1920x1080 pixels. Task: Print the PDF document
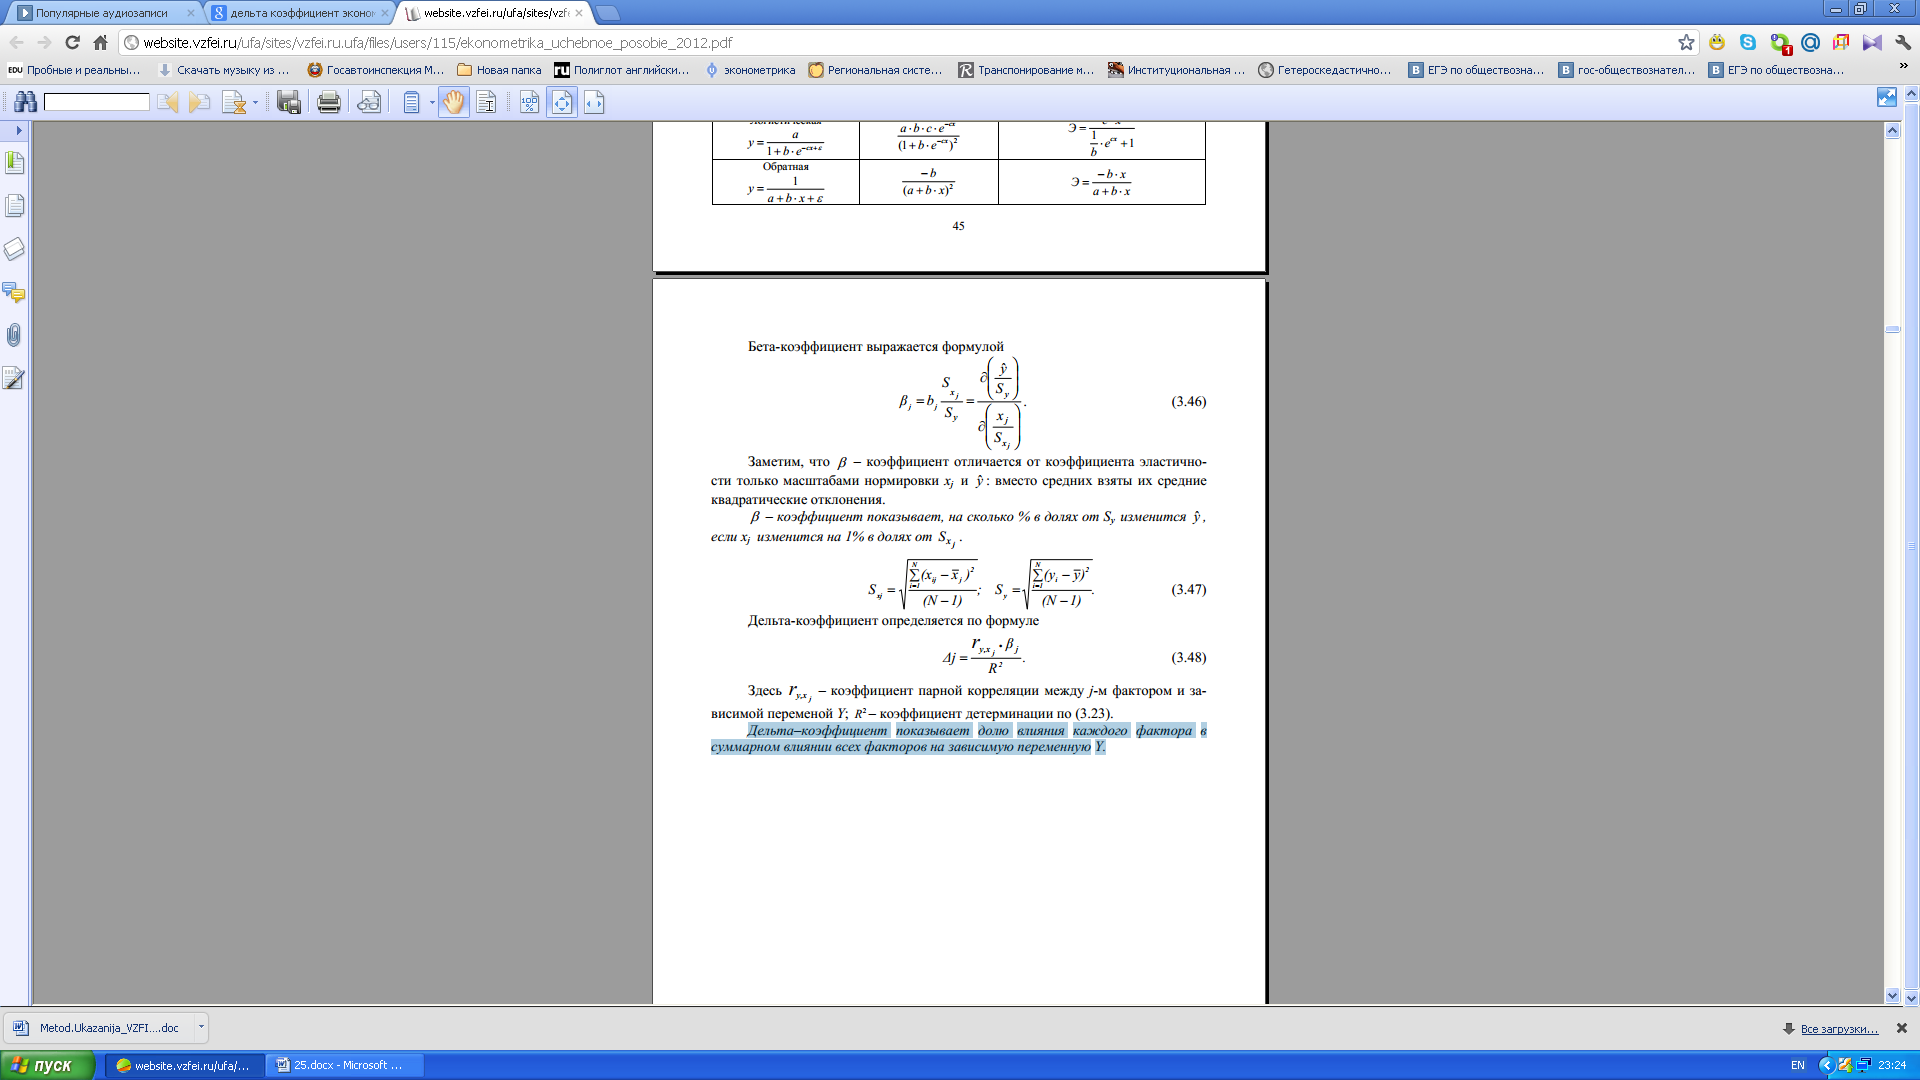tap(328, 102)
